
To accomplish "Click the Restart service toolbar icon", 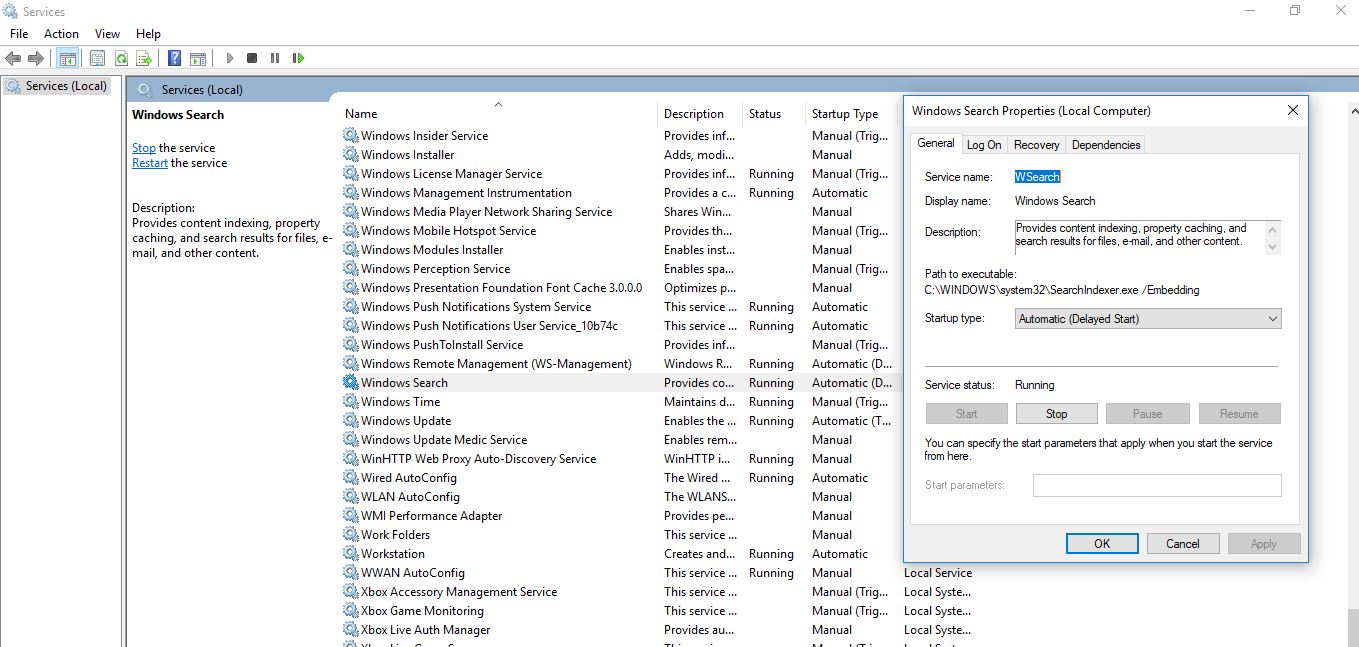I will (298, 58).
